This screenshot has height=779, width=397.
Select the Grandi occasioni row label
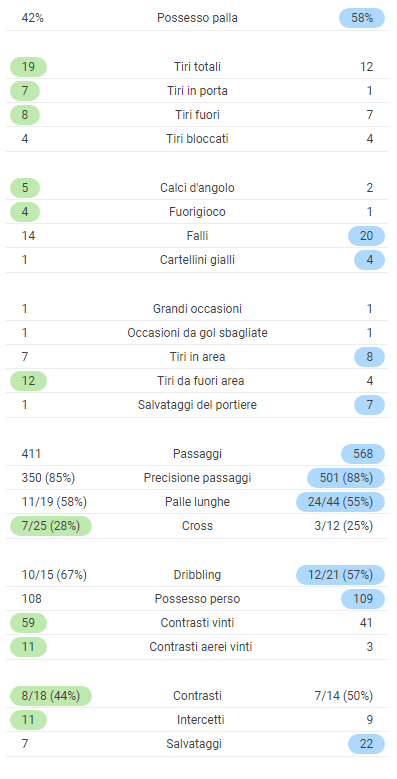point(197,309)
